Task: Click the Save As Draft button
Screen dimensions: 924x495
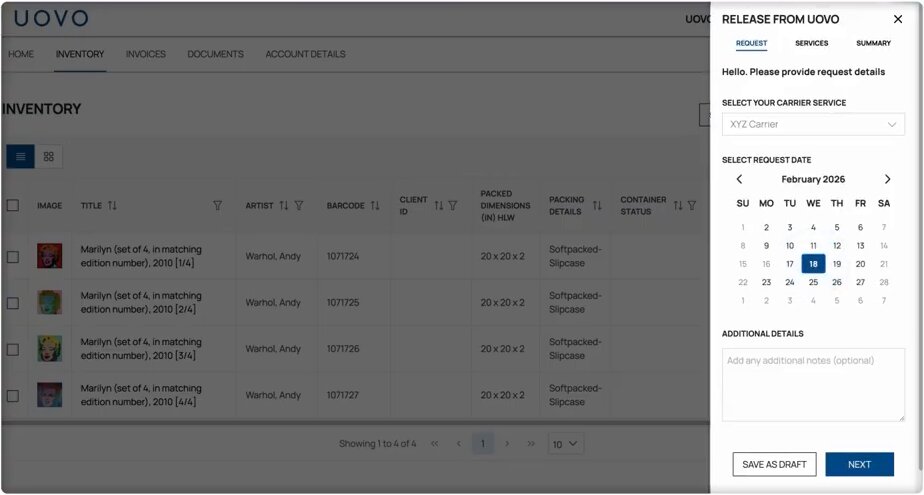Action: [774, 464]
